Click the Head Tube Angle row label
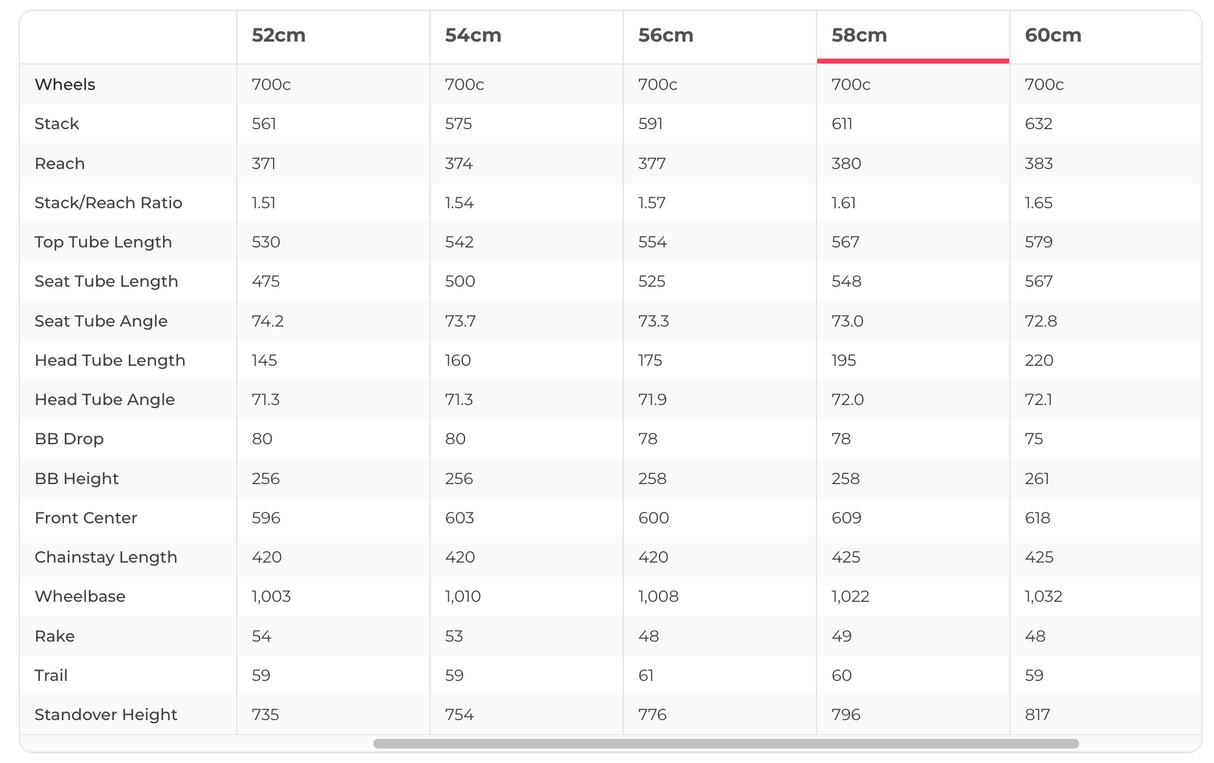Image resolution: width=1214 pixels, height=763 pixels. click(105, 400)
